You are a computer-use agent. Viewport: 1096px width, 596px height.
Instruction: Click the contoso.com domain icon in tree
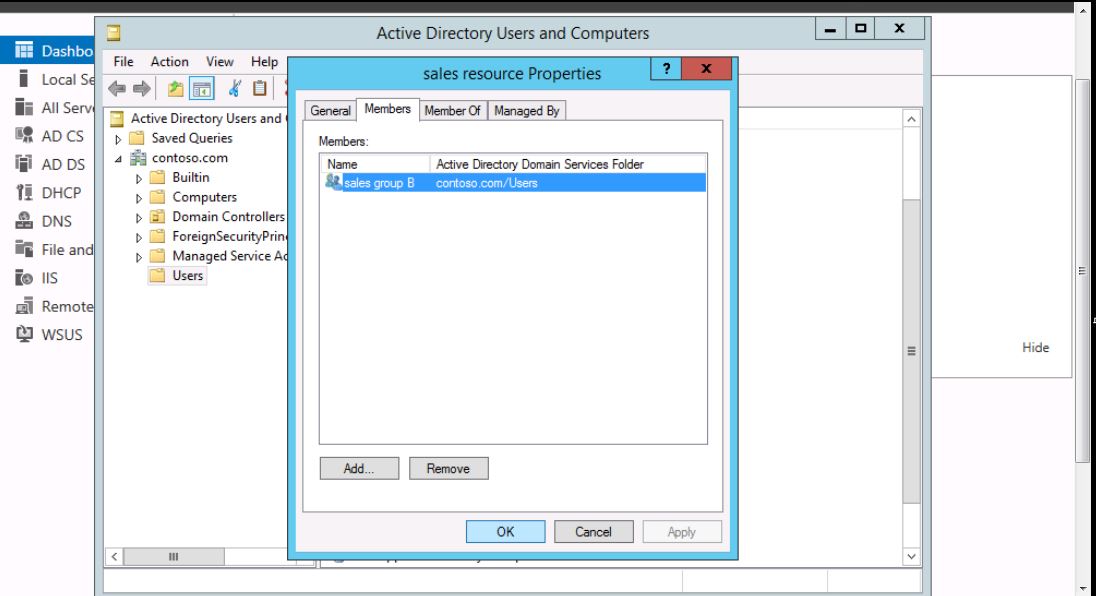138,158
